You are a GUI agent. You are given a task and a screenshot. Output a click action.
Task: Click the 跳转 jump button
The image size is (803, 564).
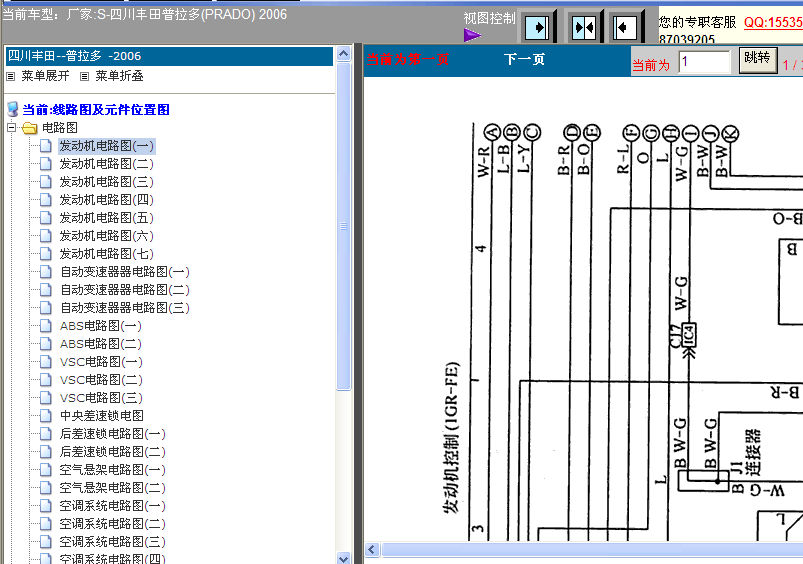click(x=758, y=59)
